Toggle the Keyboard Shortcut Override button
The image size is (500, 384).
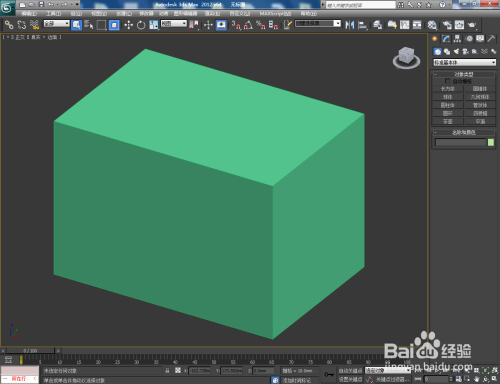pos(221,25)
